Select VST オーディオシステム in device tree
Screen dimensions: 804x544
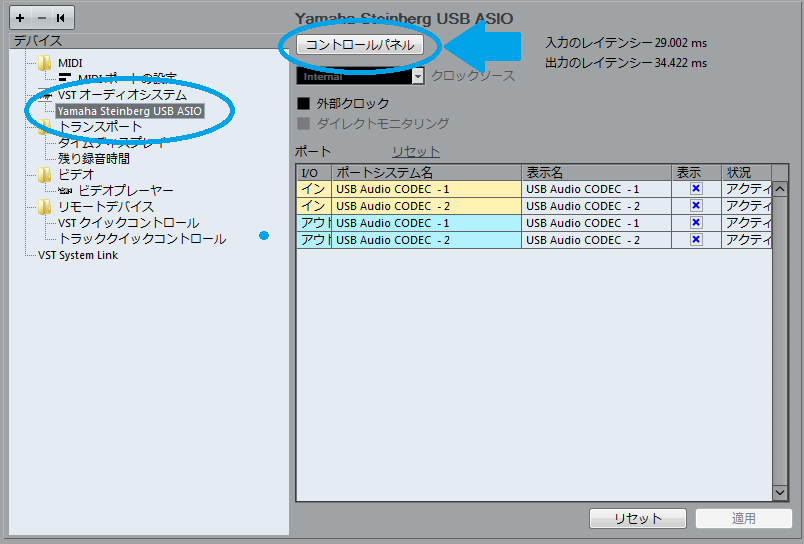(x=122, y=95)
